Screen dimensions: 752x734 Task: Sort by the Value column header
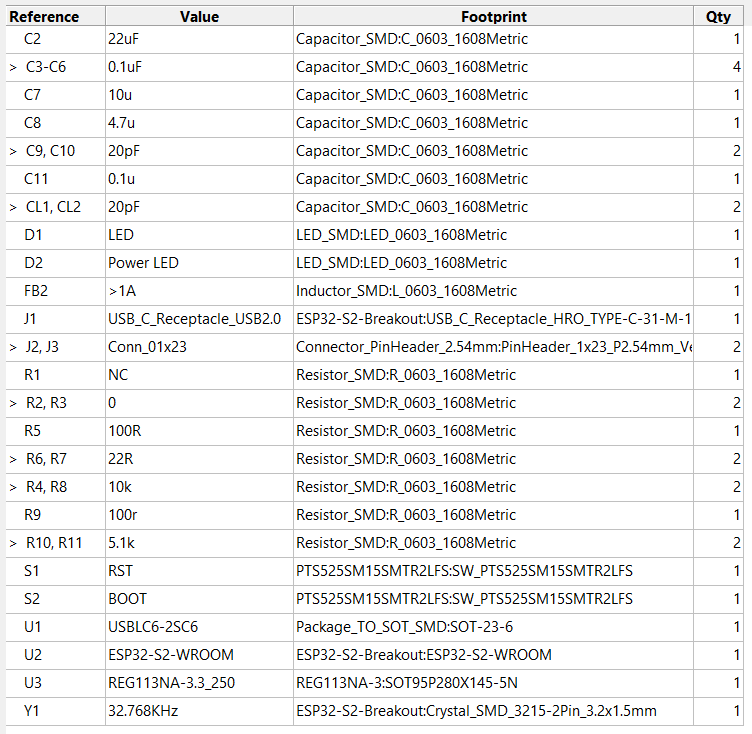[199, 17]
